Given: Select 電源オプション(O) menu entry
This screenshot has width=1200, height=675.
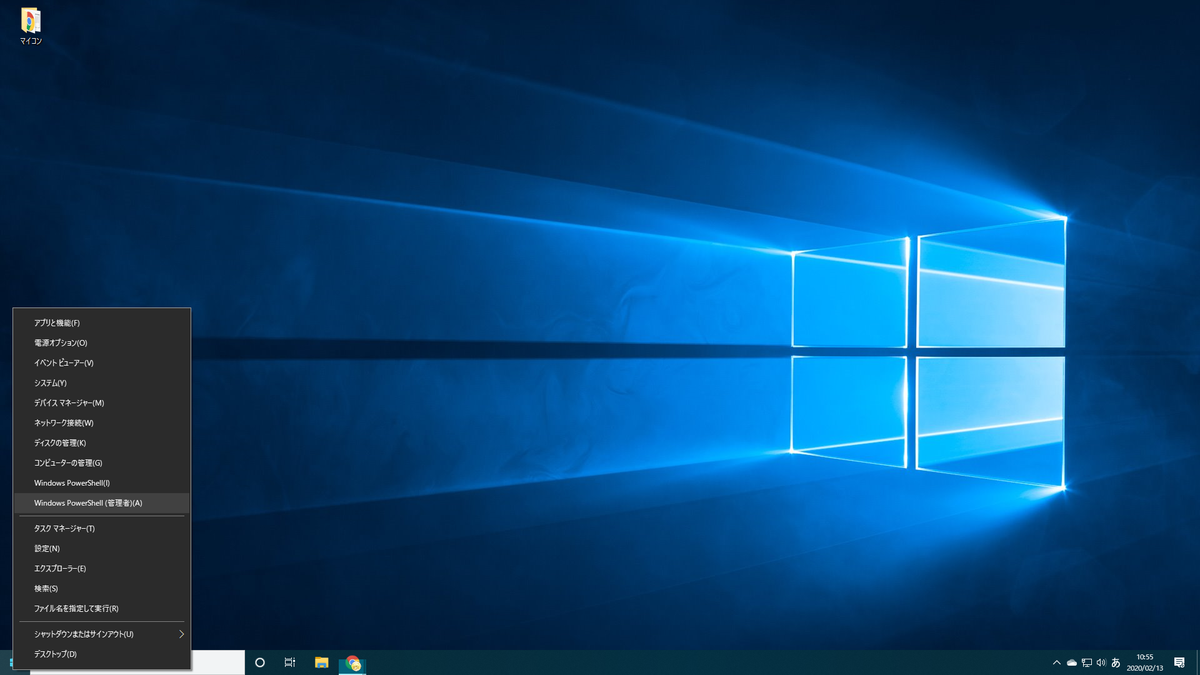Looking at the screenshot, I should click(x=101, y=343).
